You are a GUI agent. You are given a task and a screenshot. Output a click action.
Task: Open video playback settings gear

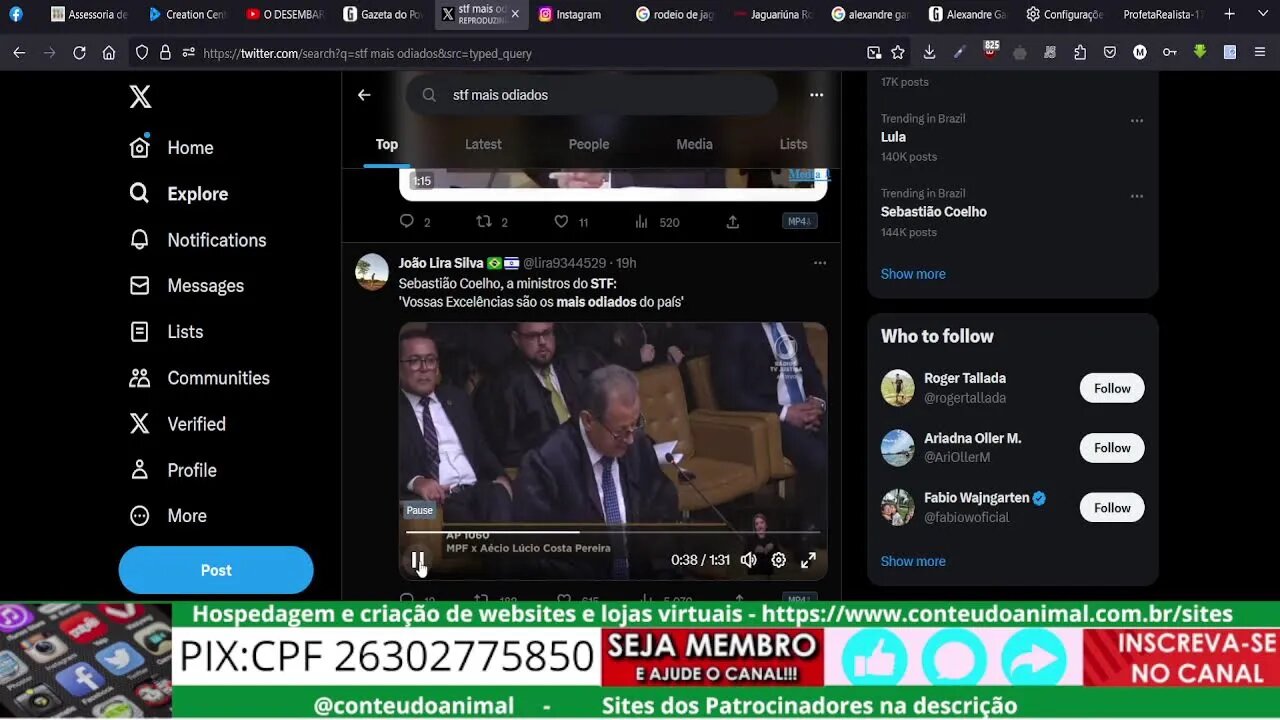tap(779, 560)
